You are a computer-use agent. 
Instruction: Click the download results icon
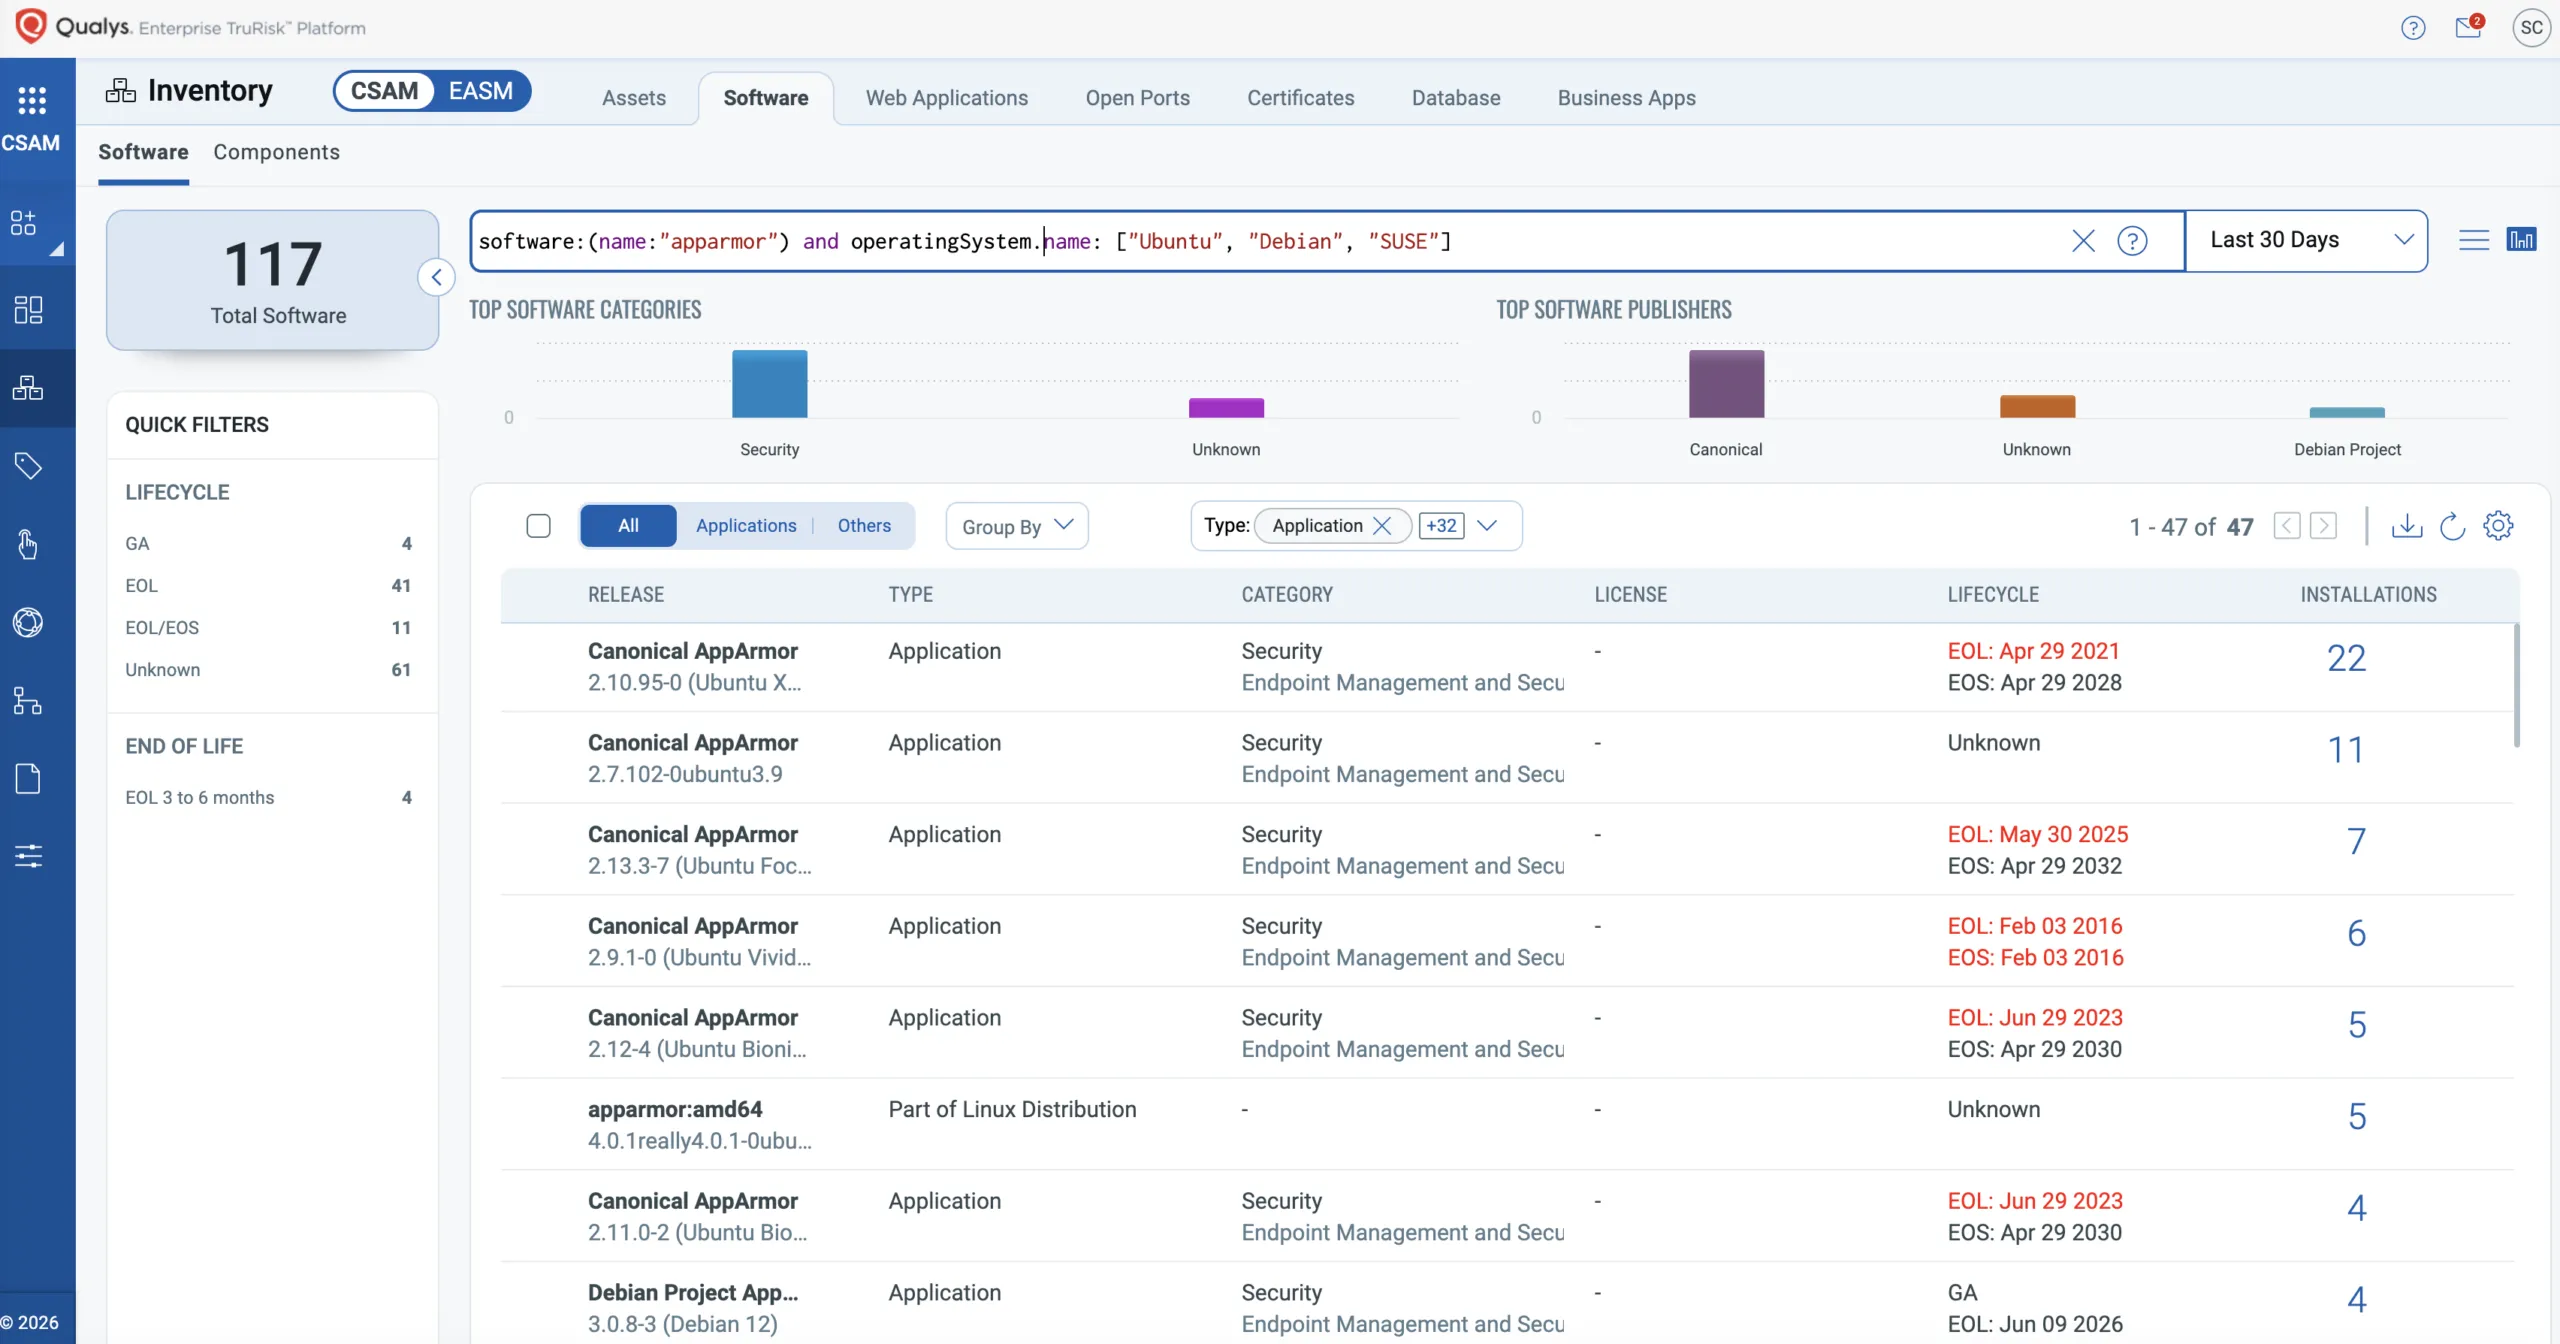point(2406,526)
